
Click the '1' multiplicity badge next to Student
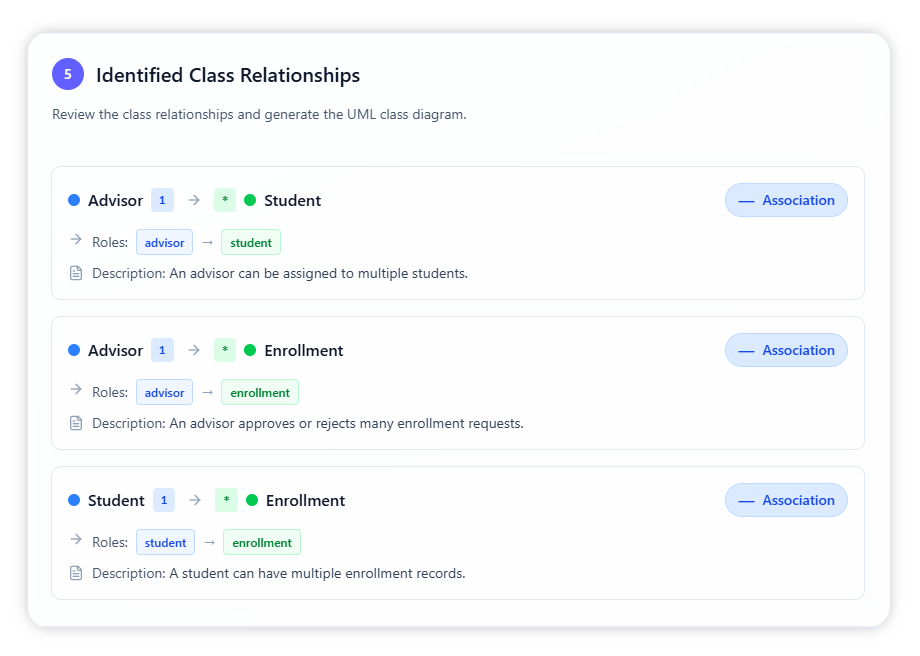coord(164,500)
